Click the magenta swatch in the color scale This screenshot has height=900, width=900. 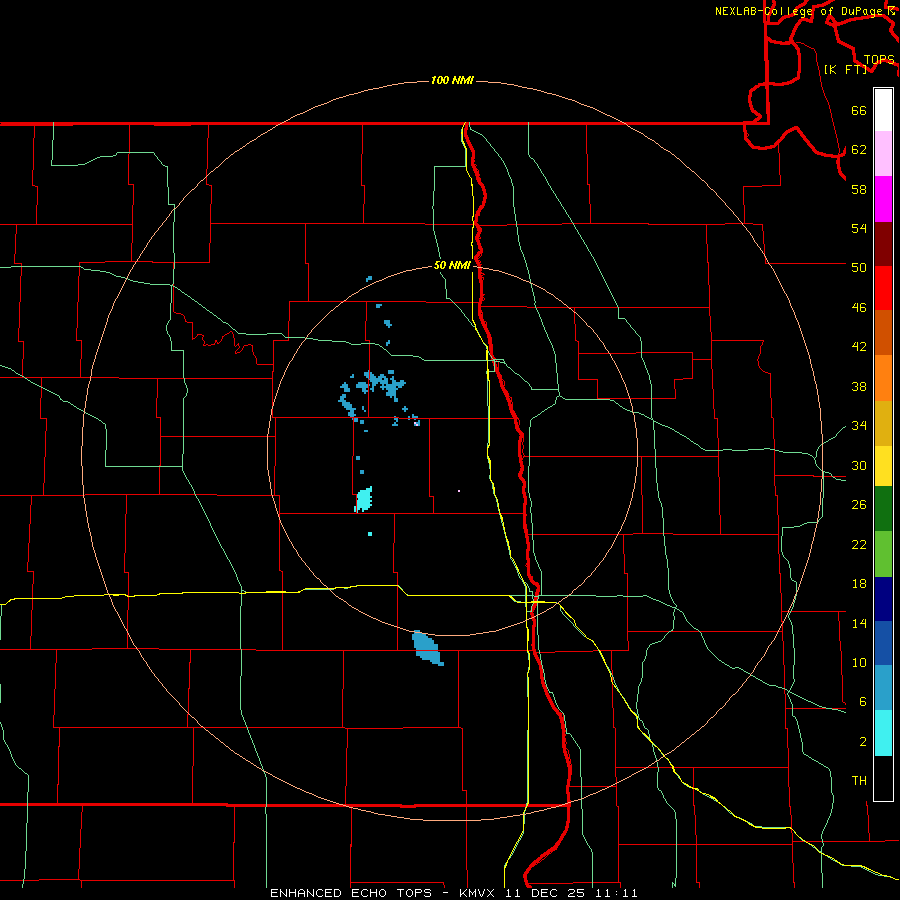883,199
